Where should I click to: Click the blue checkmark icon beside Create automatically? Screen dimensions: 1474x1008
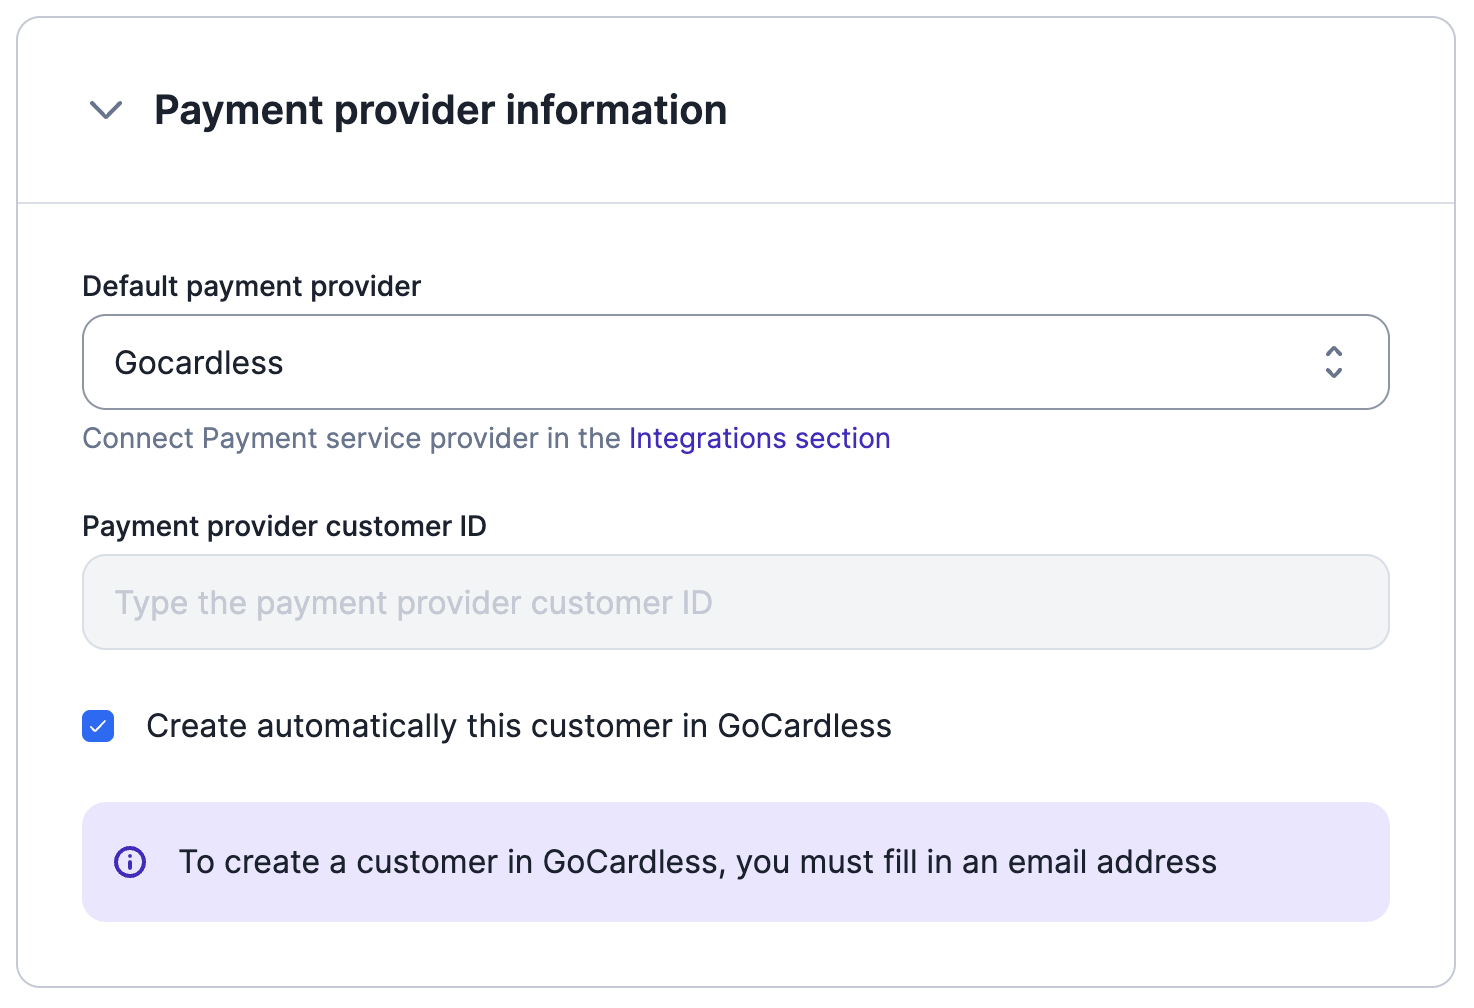click(x=98, y=726)
